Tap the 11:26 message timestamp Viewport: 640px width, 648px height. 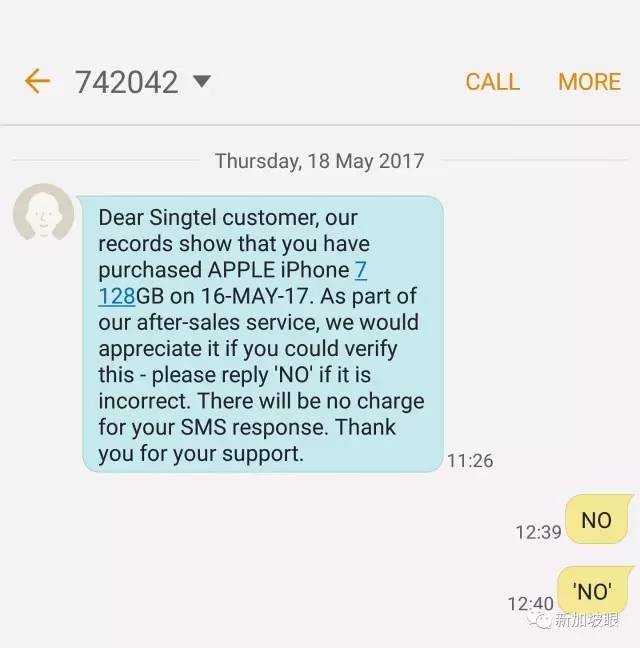click(x=470, y=461)
